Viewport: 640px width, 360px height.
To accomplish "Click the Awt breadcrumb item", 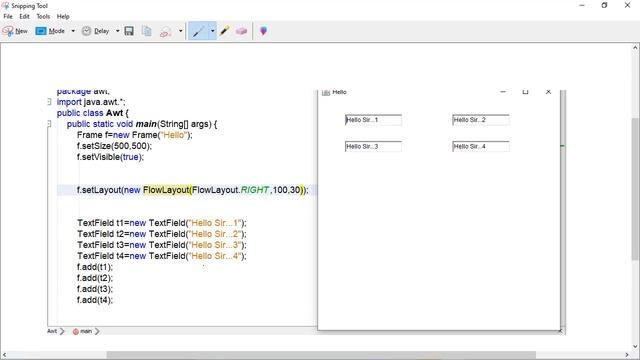I will pos(52,331).
